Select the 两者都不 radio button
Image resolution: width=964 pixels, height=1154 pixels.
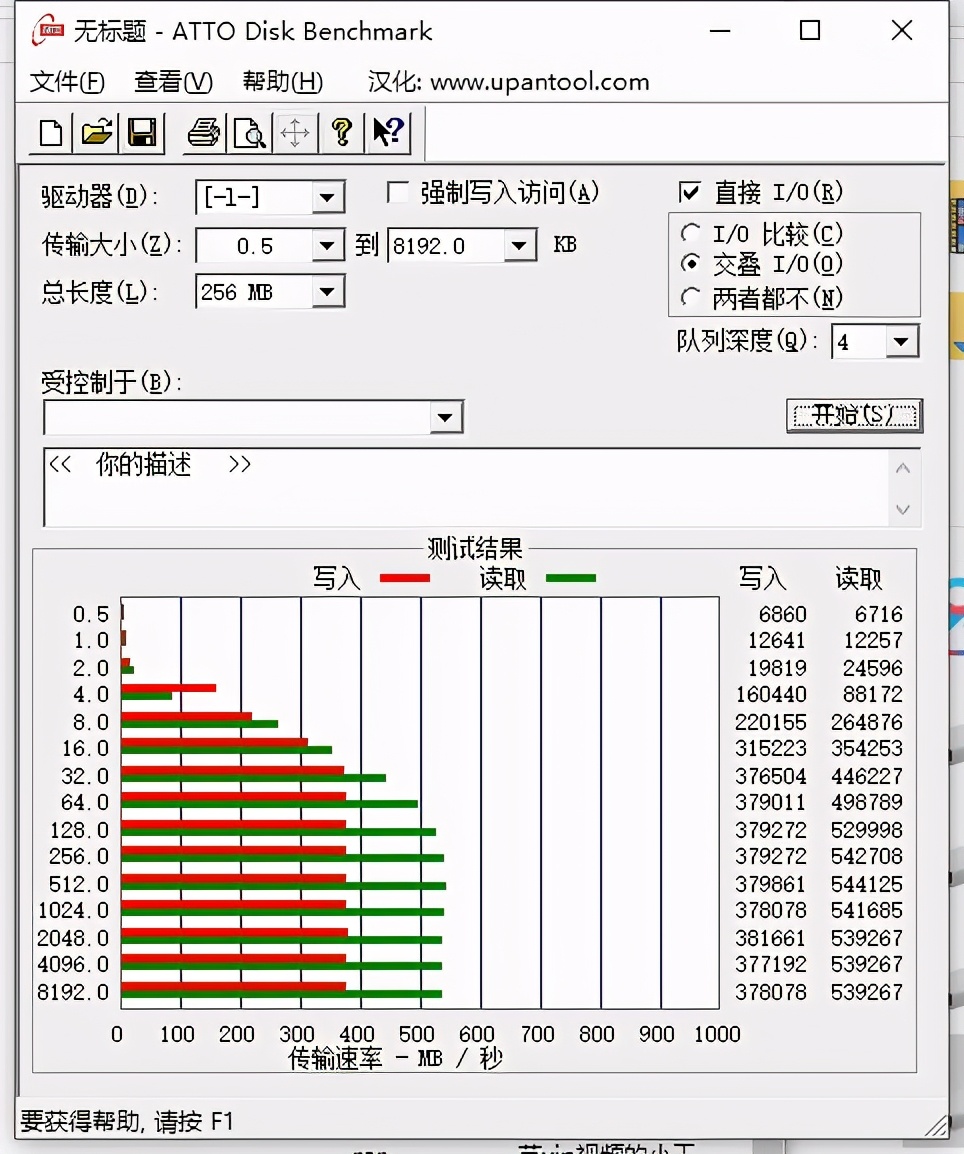point(690,297)
